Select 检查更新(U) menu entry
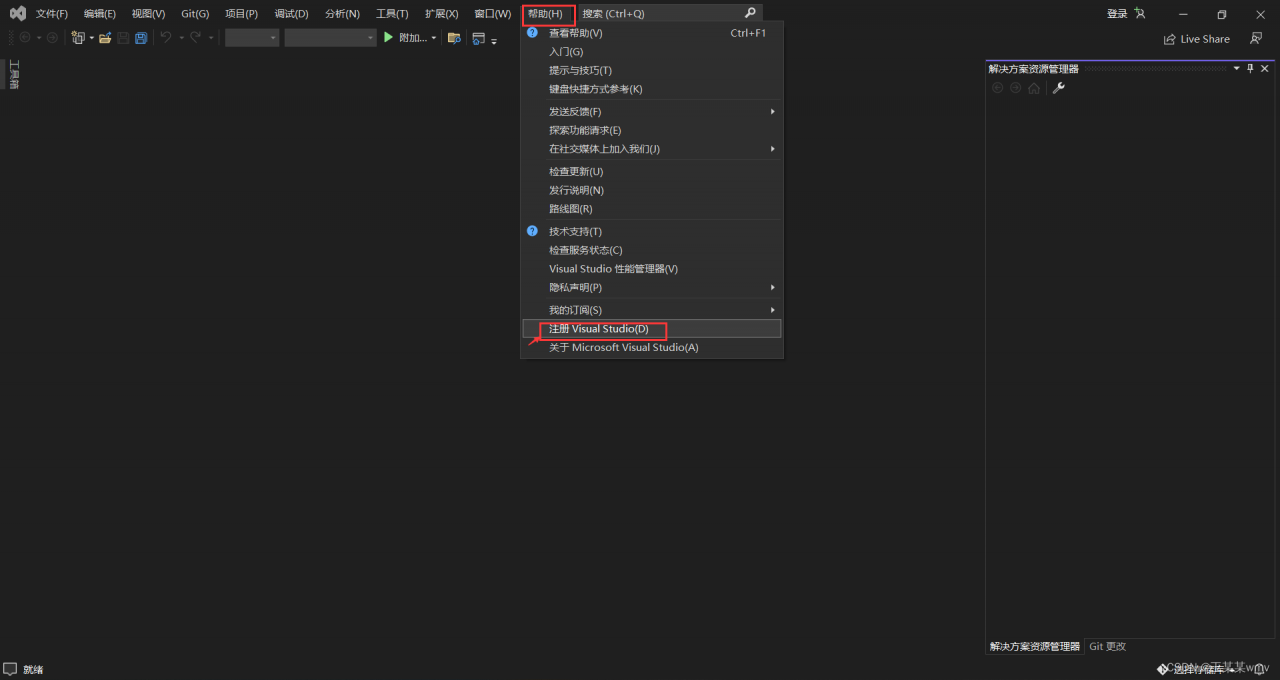This screenshot has height=680, width=1280. coord(652,172)
